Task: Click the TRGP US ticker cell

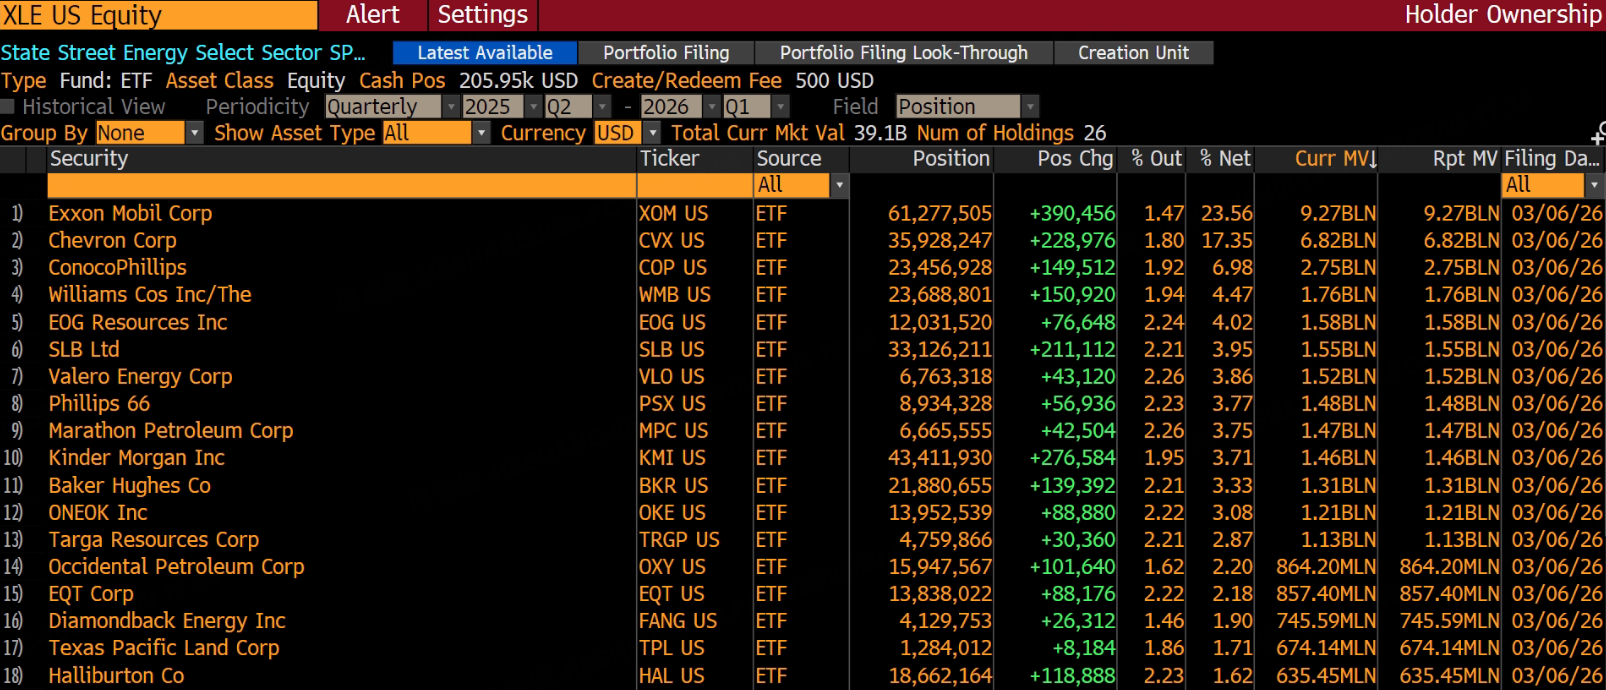Action: coord(679,540)
